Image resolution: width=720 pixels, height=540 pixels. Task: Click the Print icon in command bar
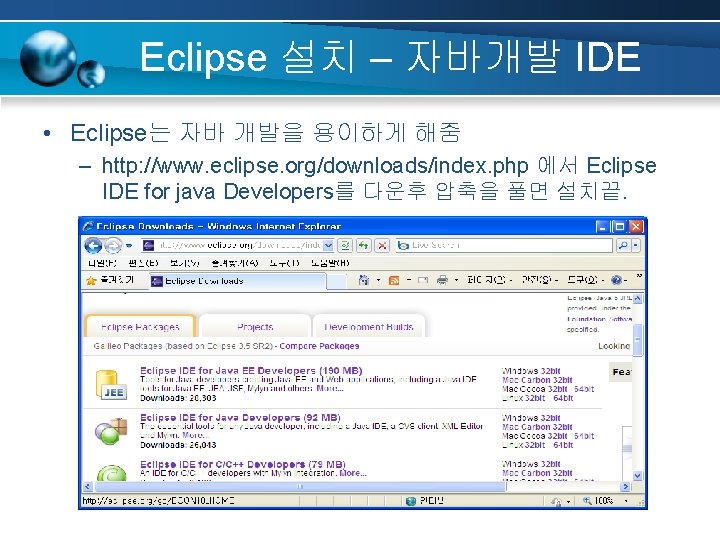tap(442, 280)
